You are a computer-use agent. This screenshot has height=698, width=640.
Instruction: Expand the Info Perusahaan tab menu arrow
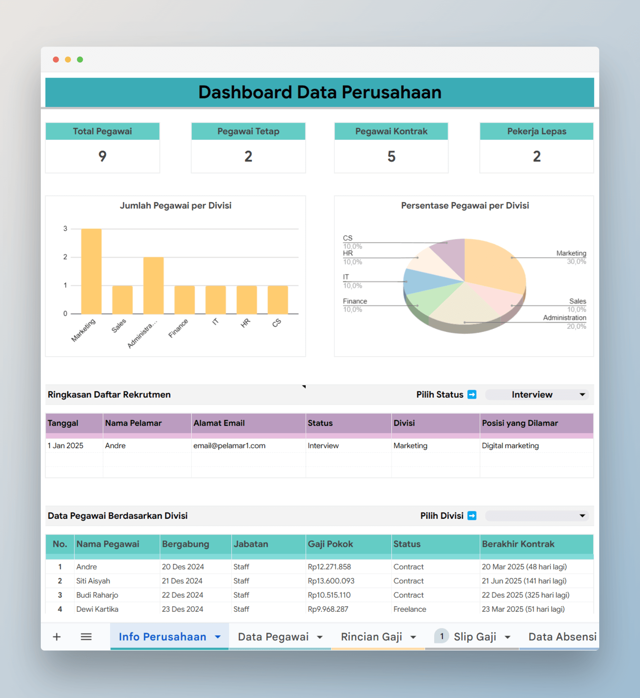coord(218,637)
